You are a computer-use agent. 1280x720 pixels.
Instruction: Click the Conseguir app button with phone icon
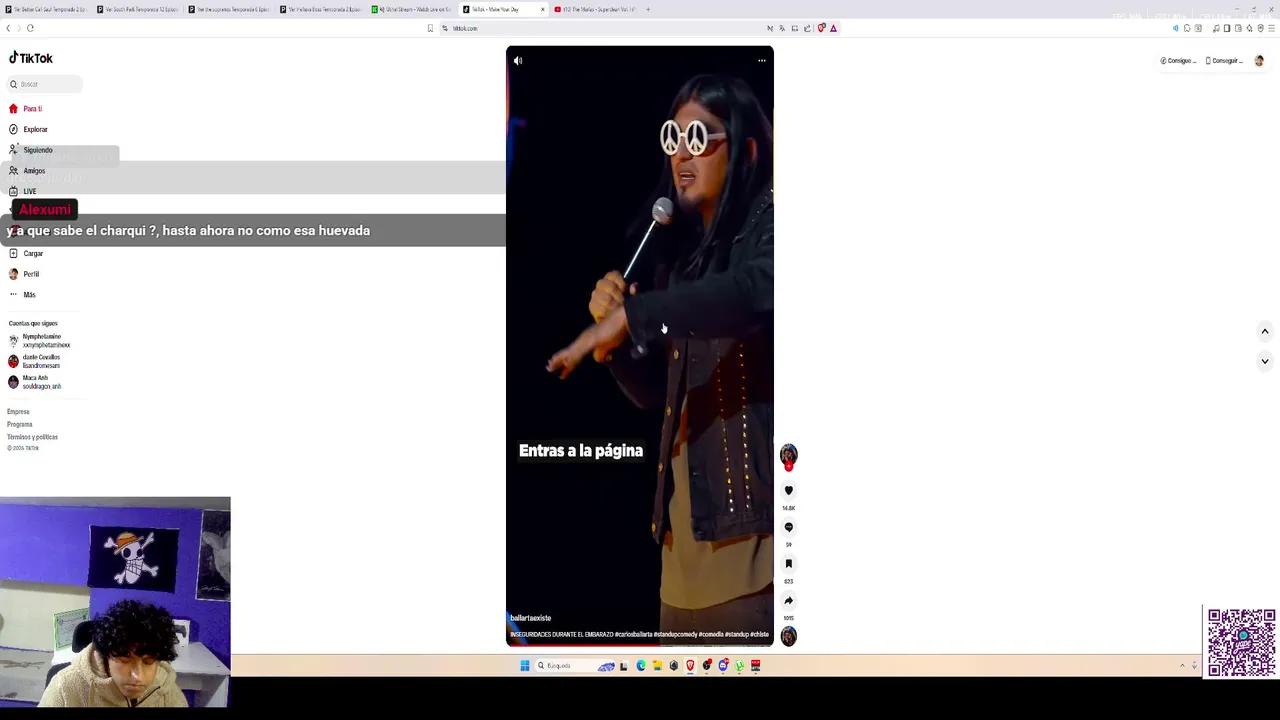(x=1224, y=61)
